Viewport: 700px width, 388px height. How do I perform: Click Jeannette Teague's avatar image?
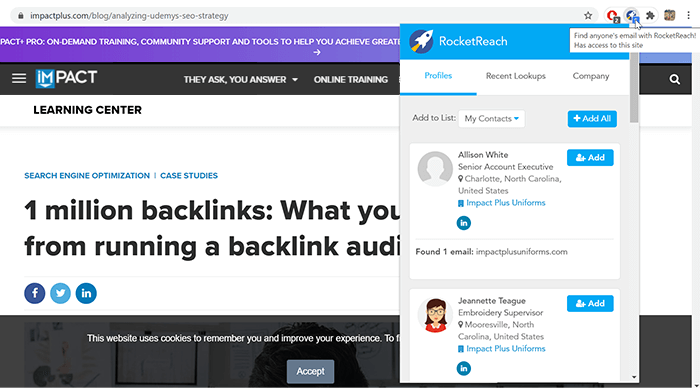(x=435, y=315)
